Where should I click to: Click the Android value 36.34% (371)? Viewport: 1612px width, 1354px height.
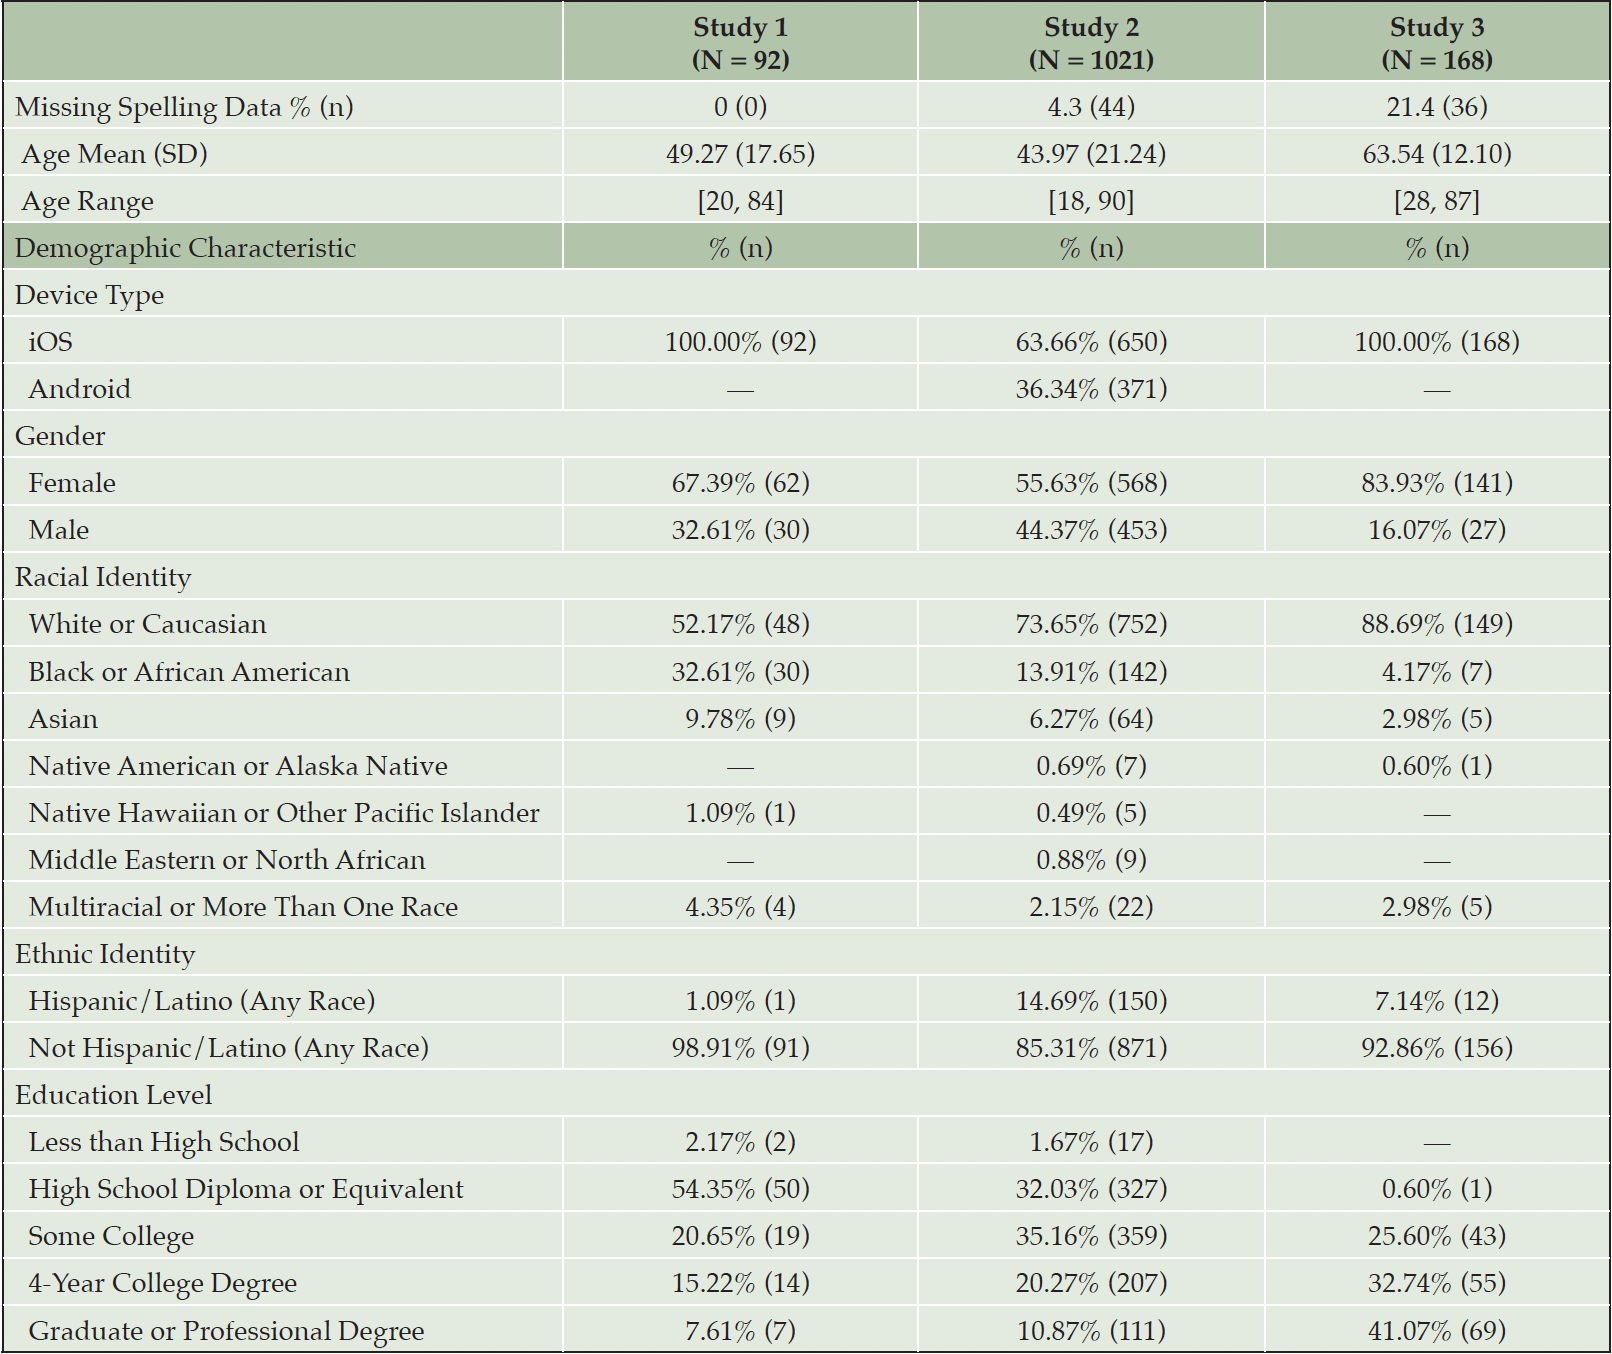point(1091,389)
